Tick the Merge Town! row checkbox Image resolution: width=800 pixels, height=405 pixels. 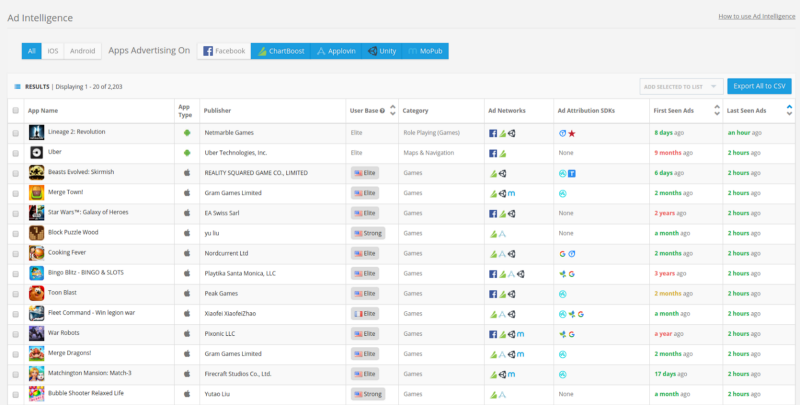click(15, 193)
